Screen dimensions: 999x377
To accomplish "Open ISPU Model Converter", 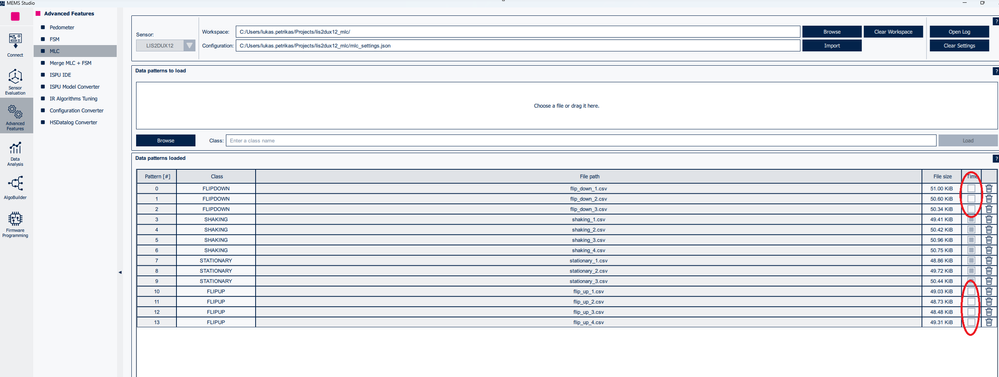I will pos(75,87).
